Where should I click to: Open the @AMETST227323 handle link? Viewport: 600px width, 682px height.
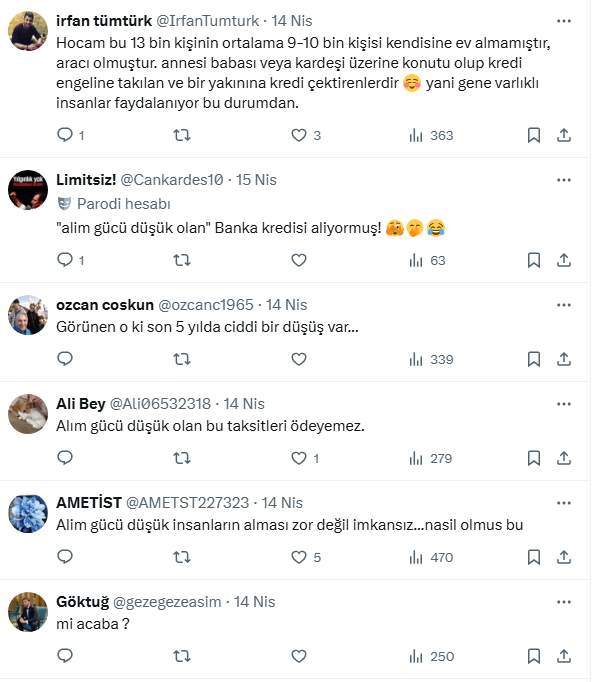(x=189, y=503)
